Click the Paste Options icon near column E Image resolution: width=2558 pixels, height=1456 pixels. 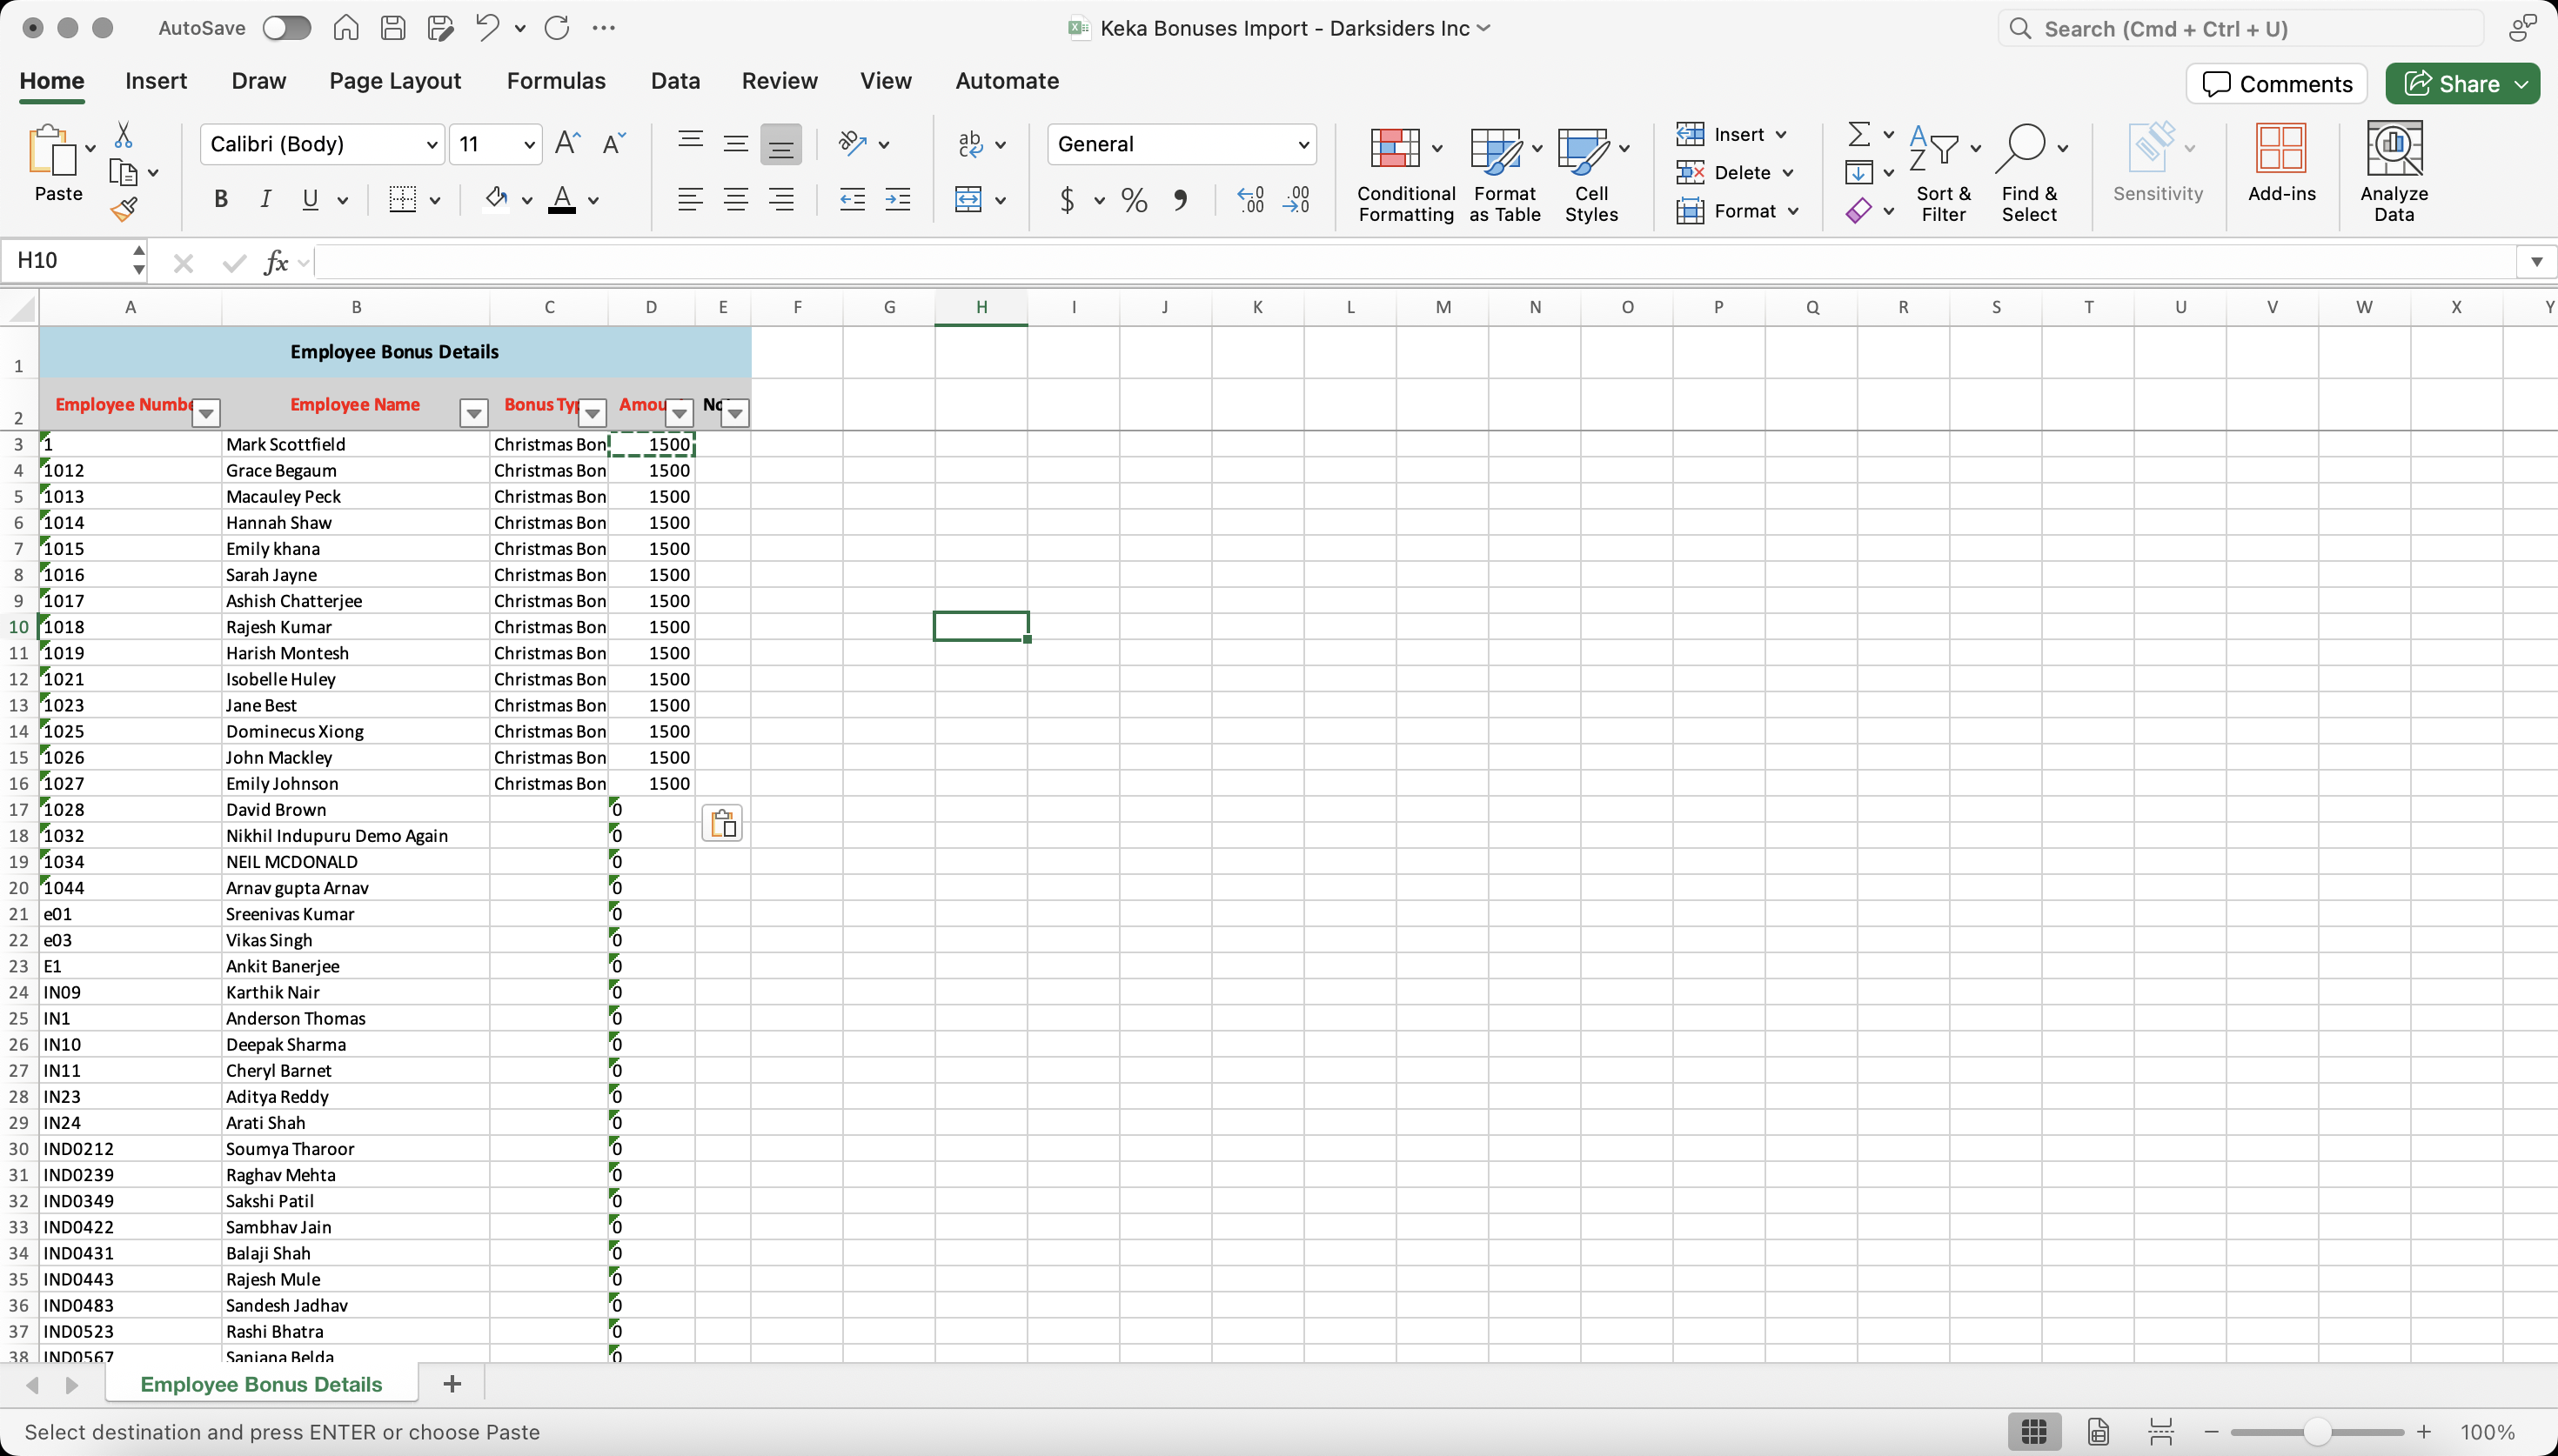pyautogui.click(x=722, y=824)
